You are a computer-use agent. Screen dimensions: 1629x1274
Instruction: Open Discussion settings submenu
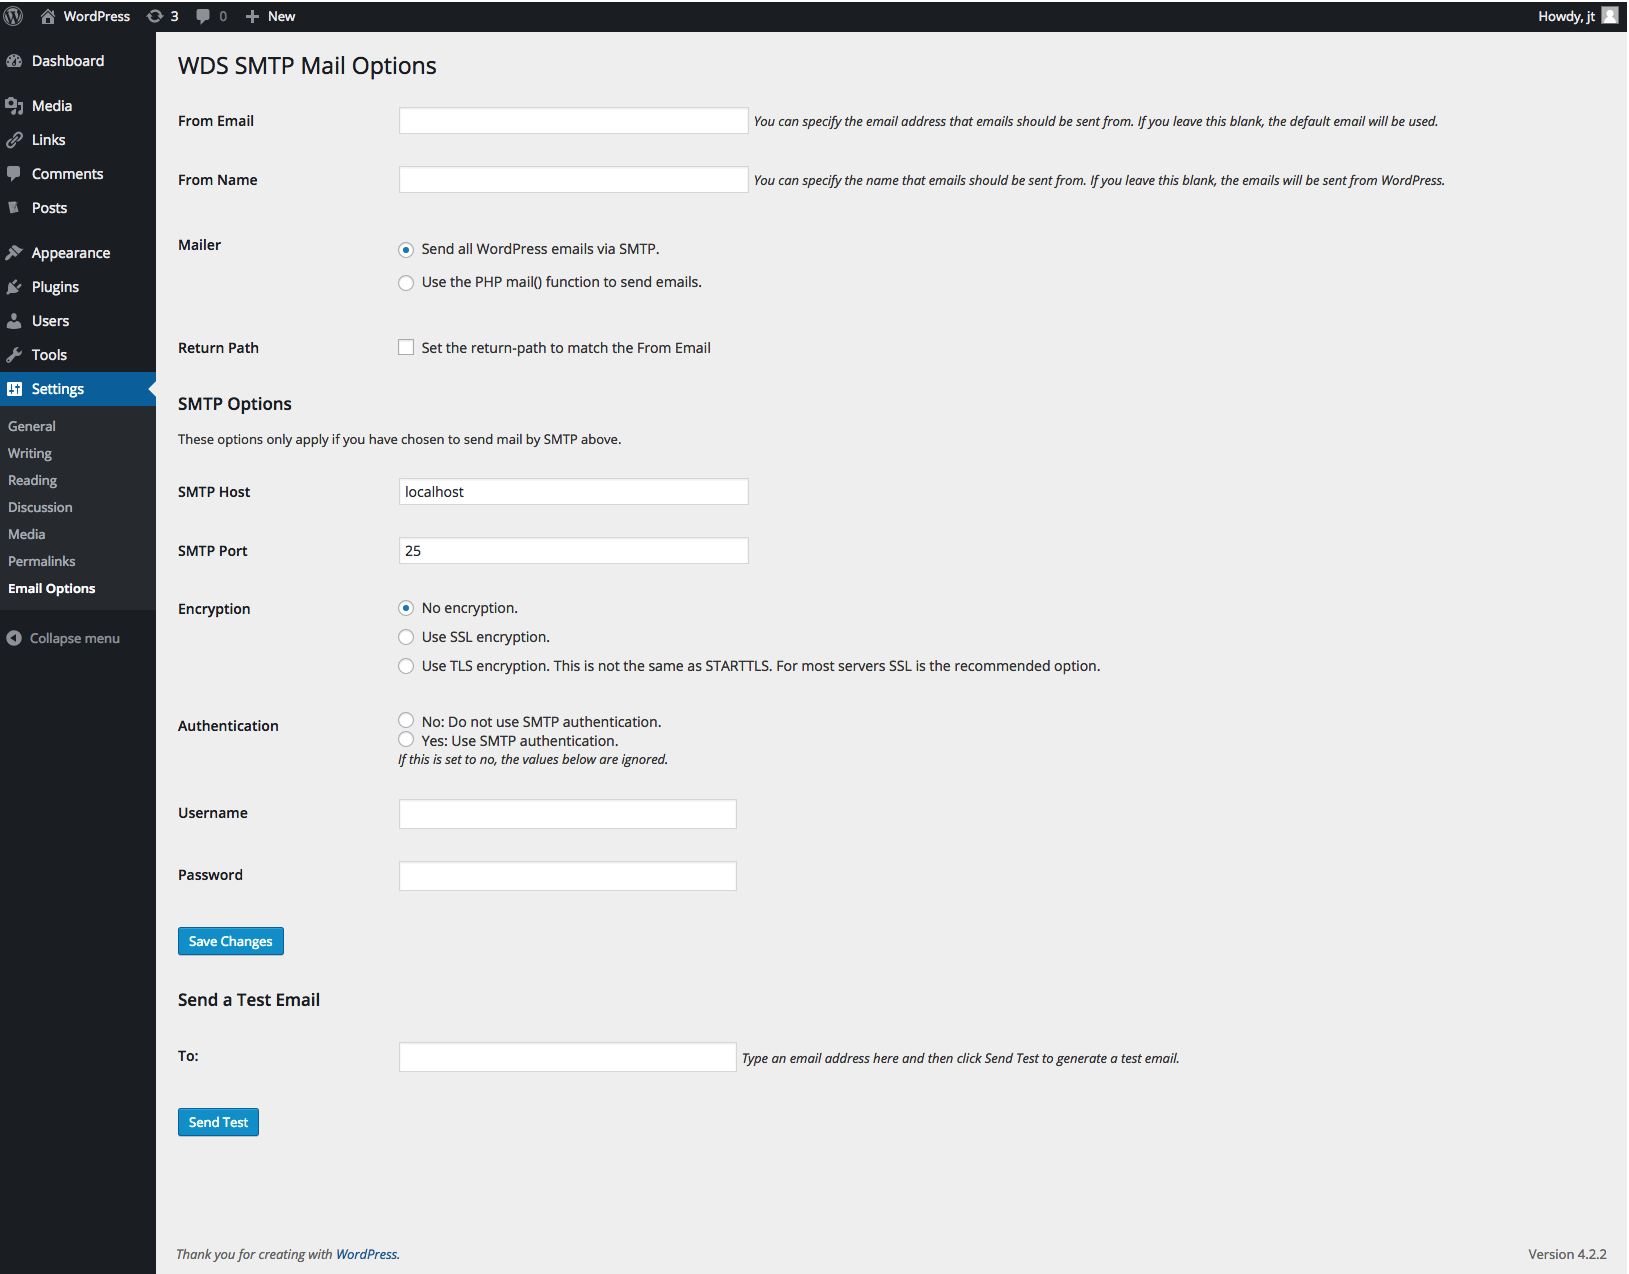[40, 507]
